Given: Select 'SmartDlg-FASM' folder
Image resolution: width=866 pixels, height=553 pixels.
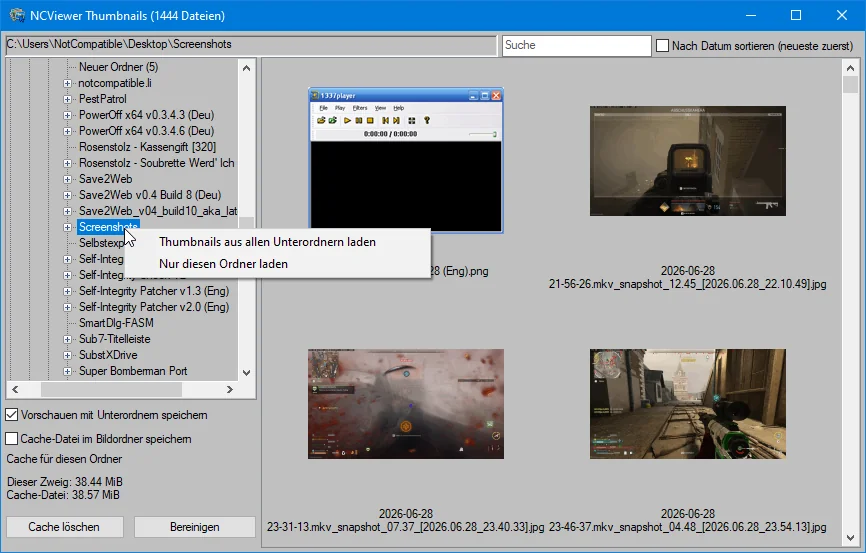Looking at the screenshot, I should pos(116,323).
